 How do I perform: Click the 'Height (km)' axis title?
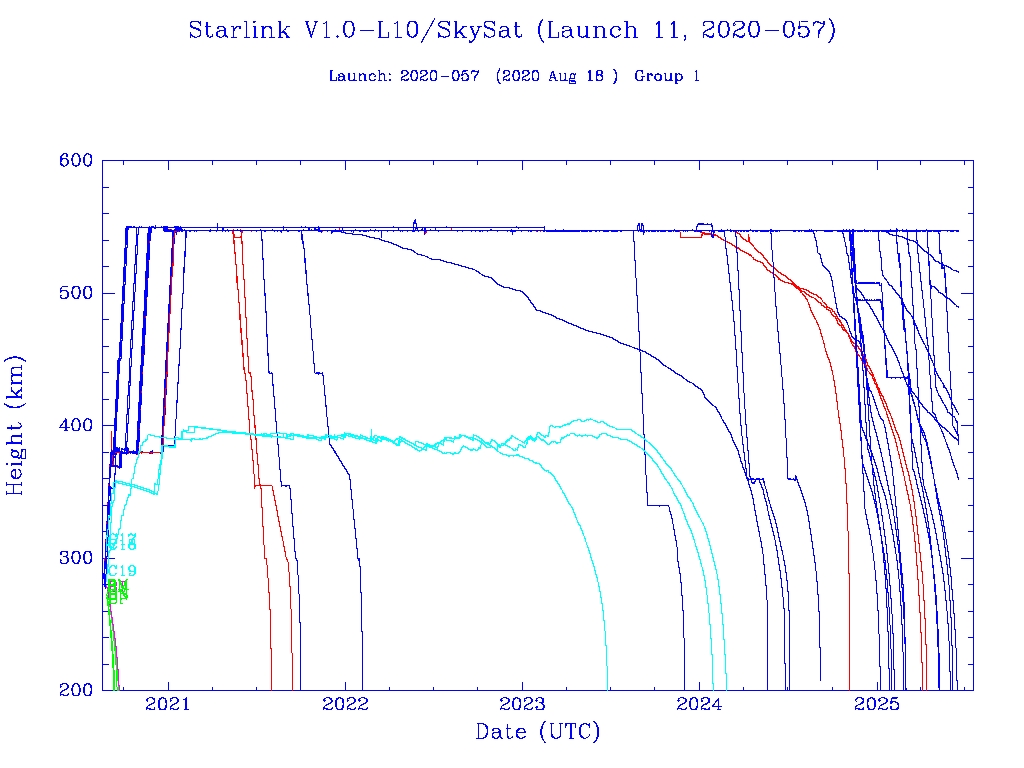[x=14, y=426]
